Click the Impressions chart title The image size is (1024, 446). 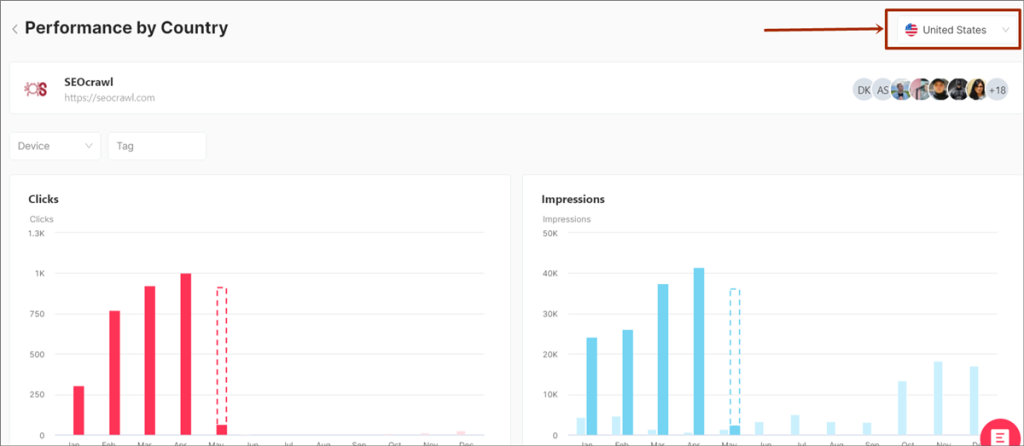(573, 199)
